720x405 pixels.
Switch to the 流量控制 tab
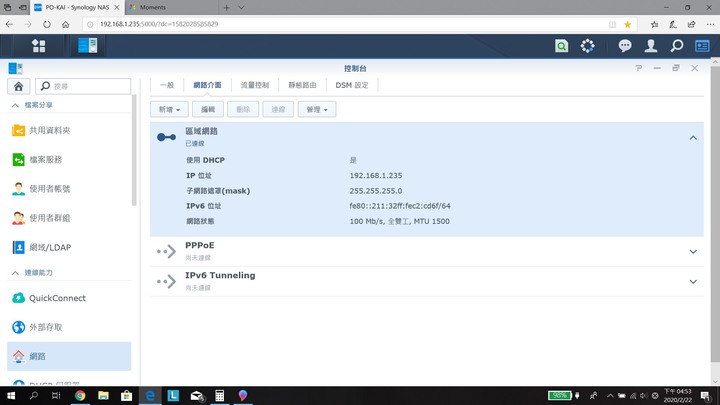(x=255, y=85)
